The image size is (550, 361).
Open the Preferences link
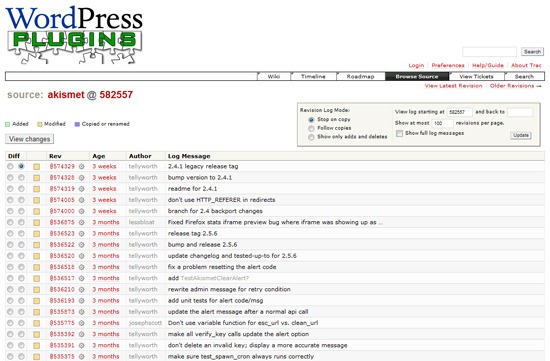tap(448, 66)
